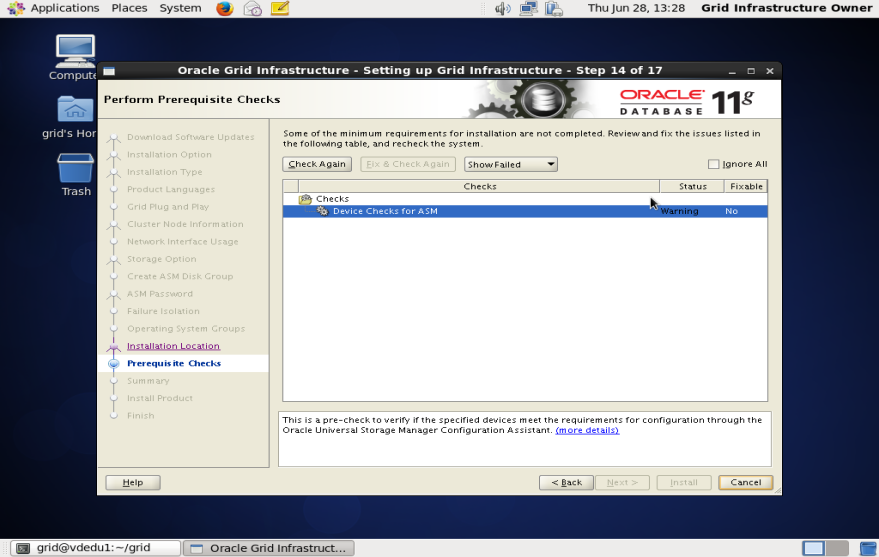Image resolution: width=879 pixels, height=557 pixels.
Task: Tick the Ignore All checkbox
Action: click(x=713, y=164)
